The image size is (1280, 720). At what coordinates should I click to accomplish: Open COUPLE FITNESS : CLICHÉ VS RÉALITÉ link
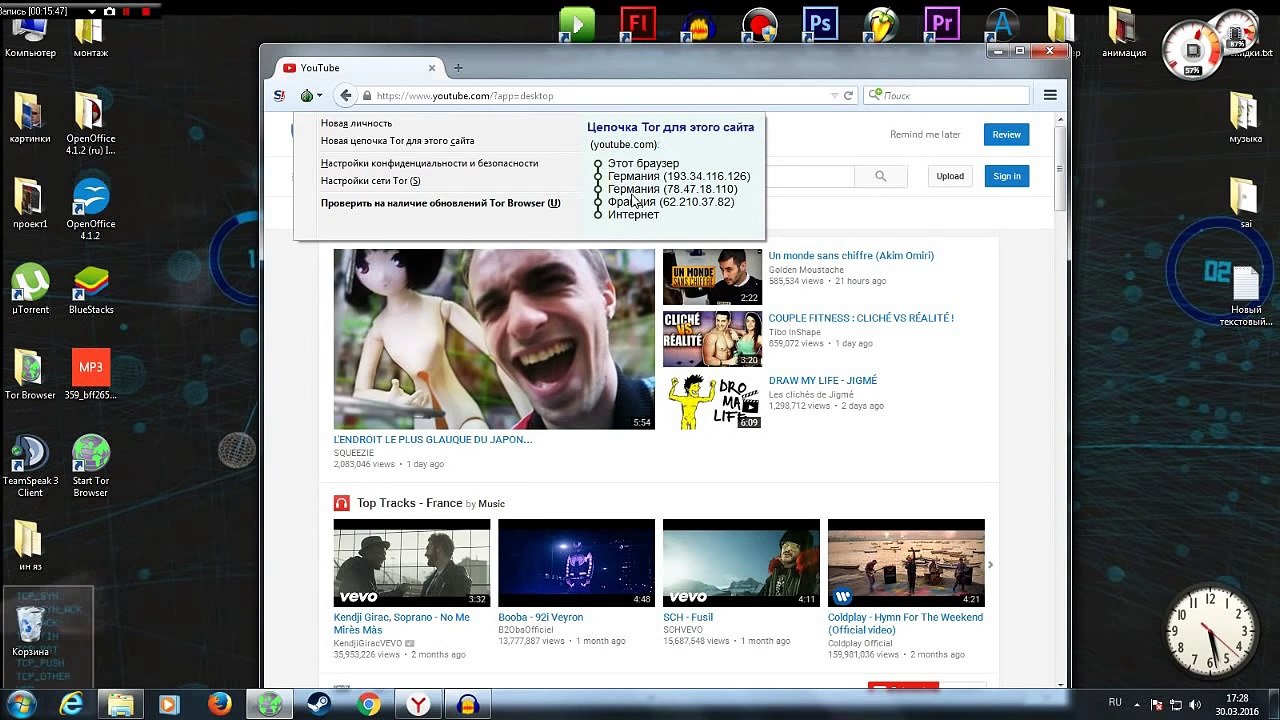861,318
